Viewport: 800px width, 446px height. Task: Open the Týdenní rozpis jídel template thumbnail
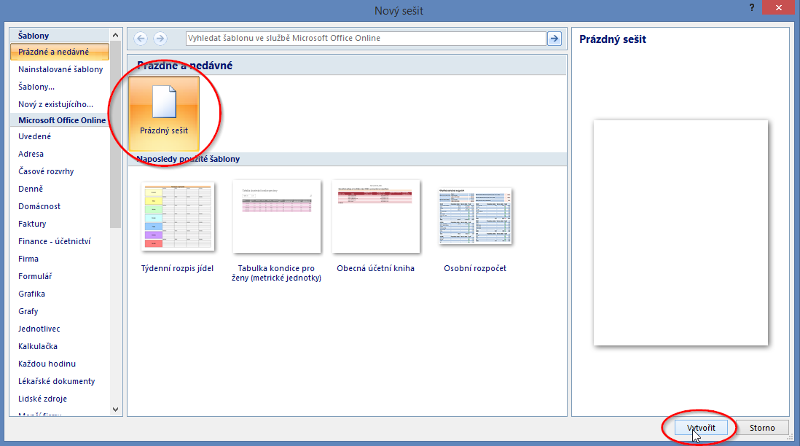[179, 216]
